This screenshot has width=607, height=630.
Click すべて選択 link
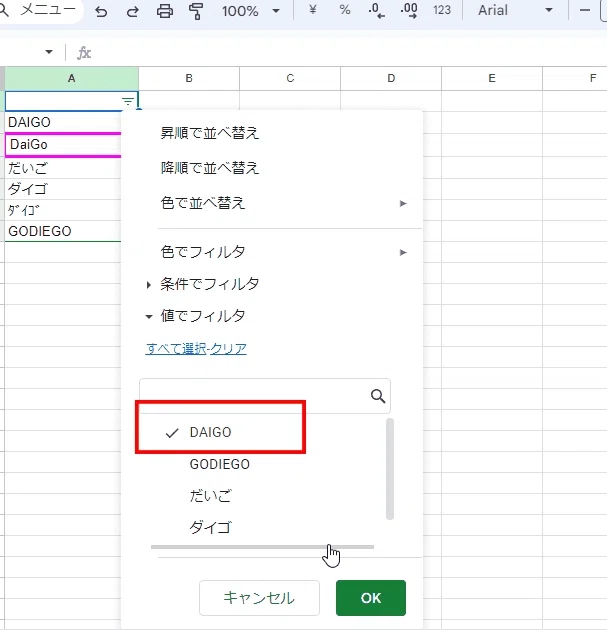176,348
